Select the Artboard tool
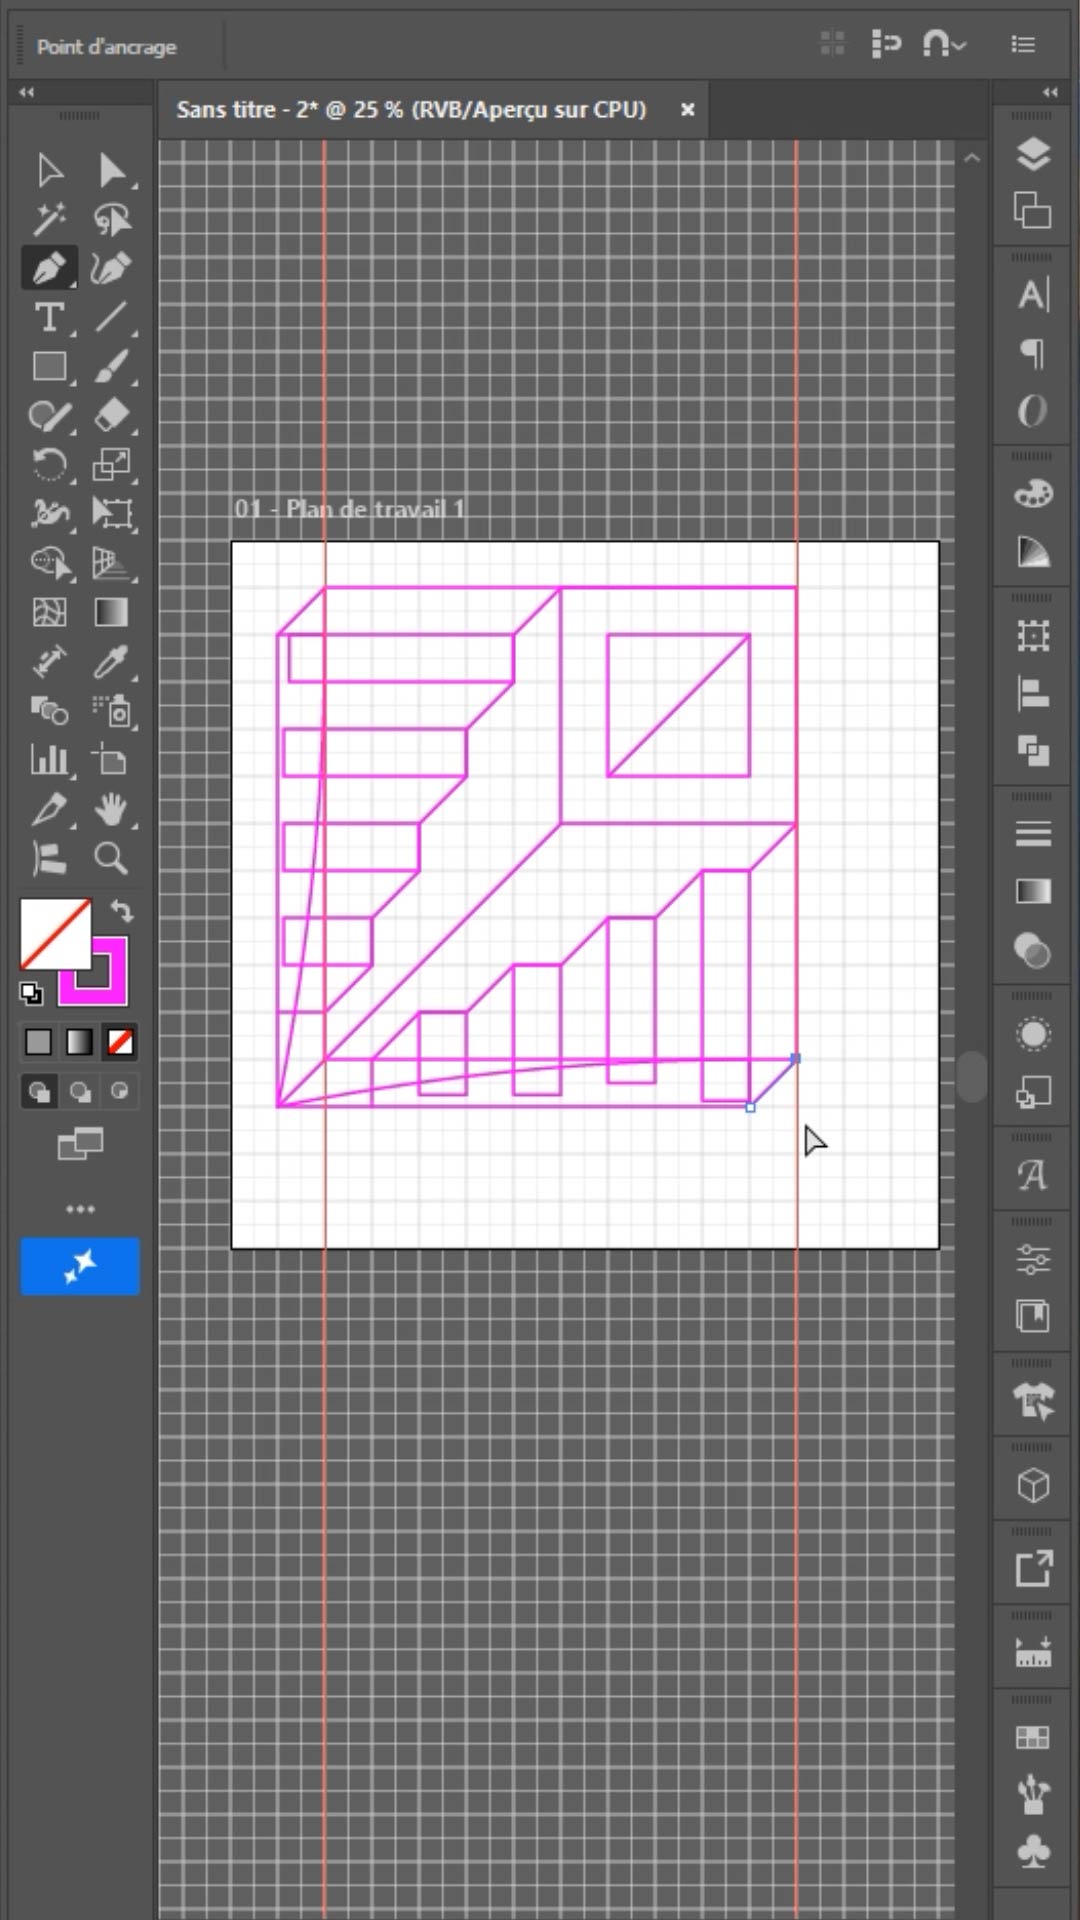The image size is (1080, 1920). 111,760
